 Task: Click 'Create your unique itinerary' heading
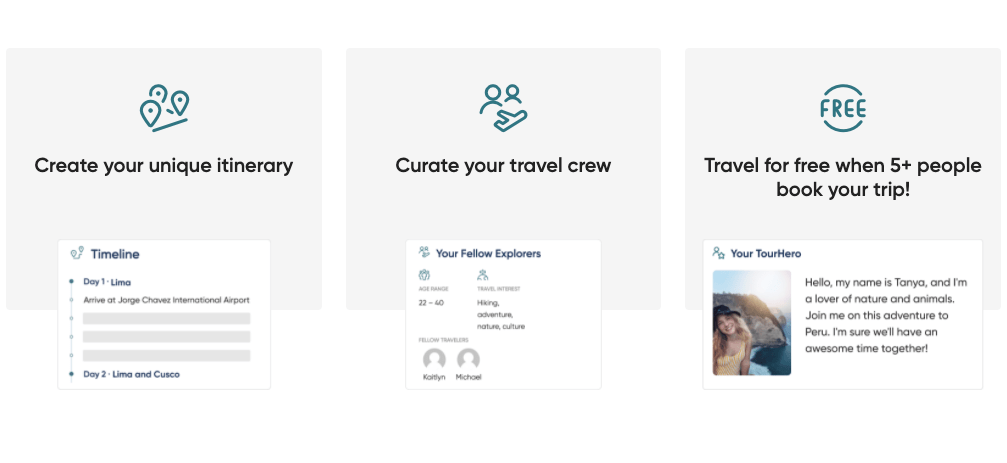point(164,166)
